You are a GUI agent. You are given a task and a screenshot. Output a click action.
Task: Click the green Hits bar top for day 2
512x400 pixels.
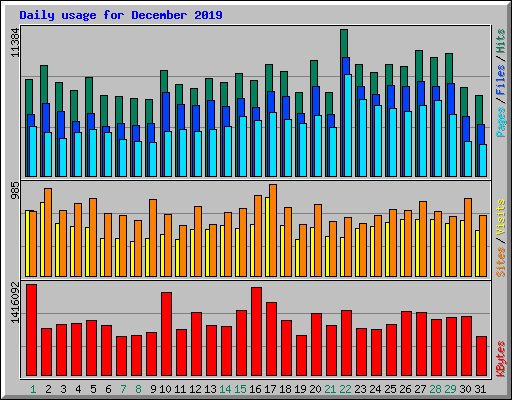44,84
